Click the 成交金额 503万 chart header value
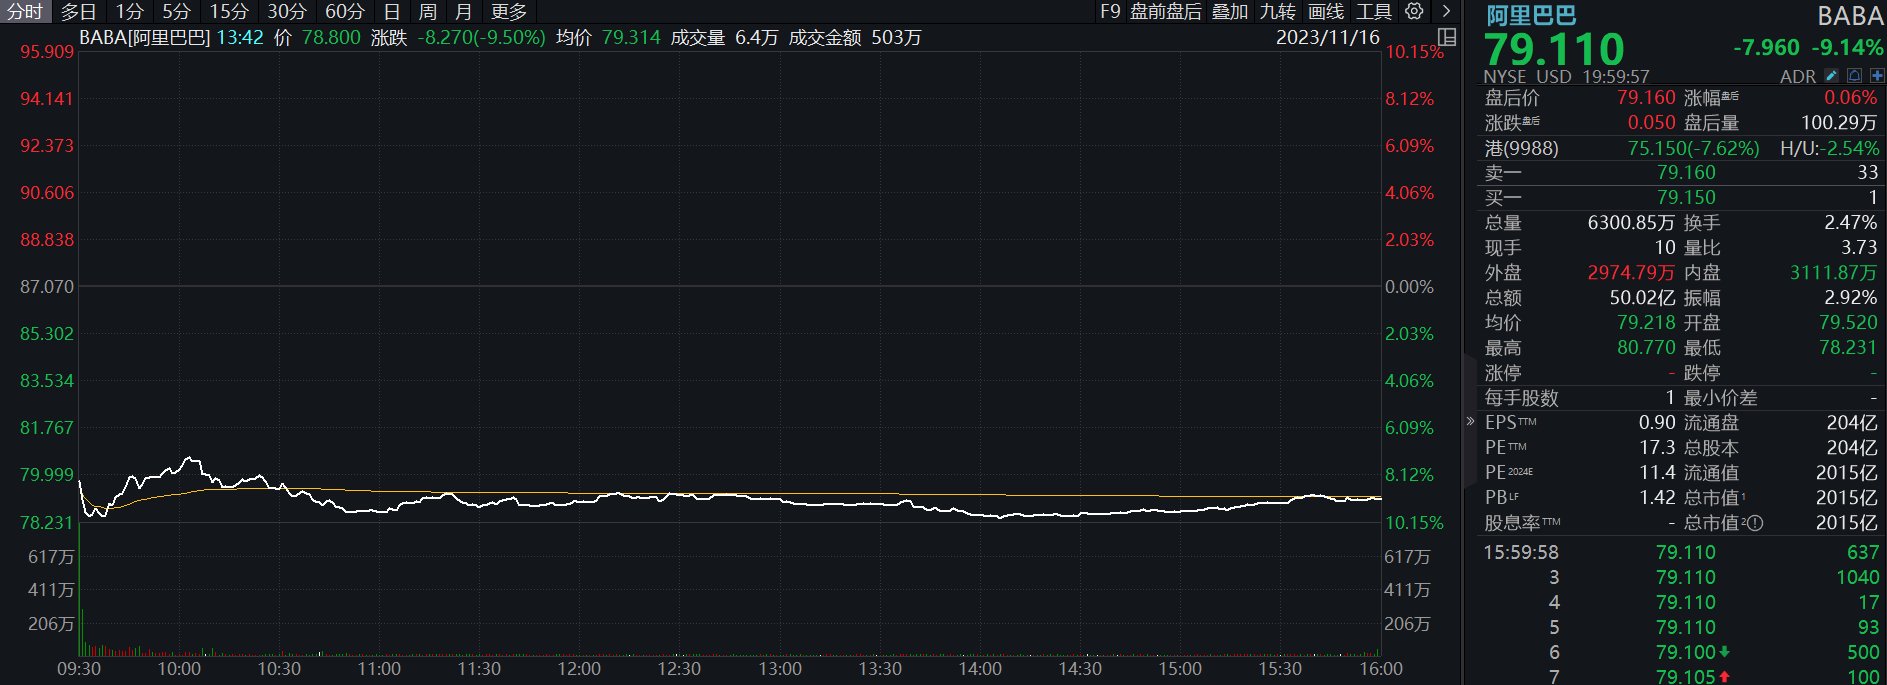The image size is (1887, 685). click(896, 38)
